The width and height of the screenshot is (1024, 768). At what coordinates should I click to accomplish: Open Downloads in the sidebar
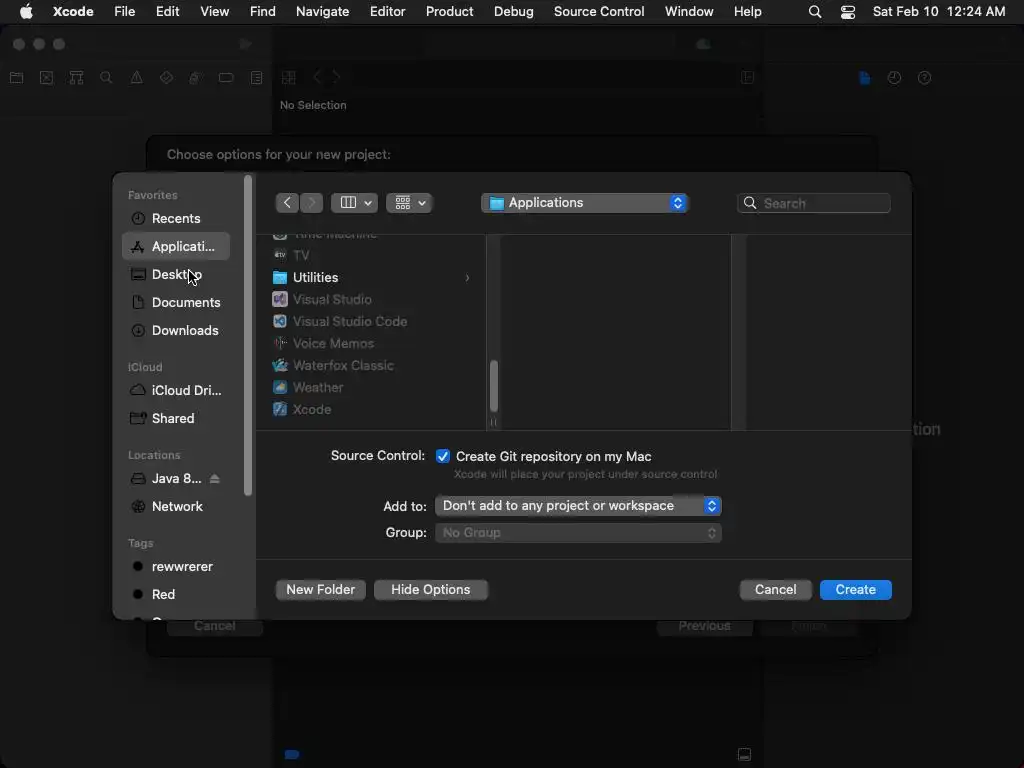[x=176, y=330]
